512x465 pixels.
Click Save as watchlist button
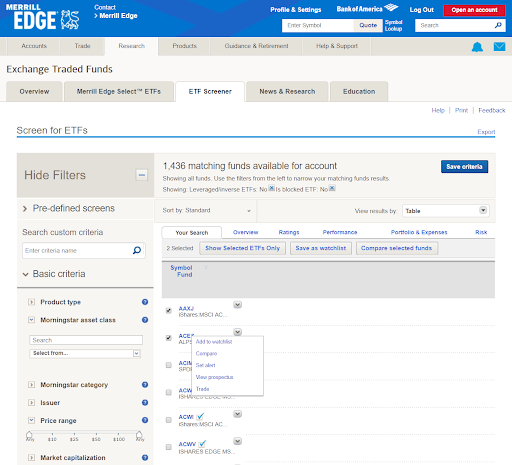coord(321,248)
